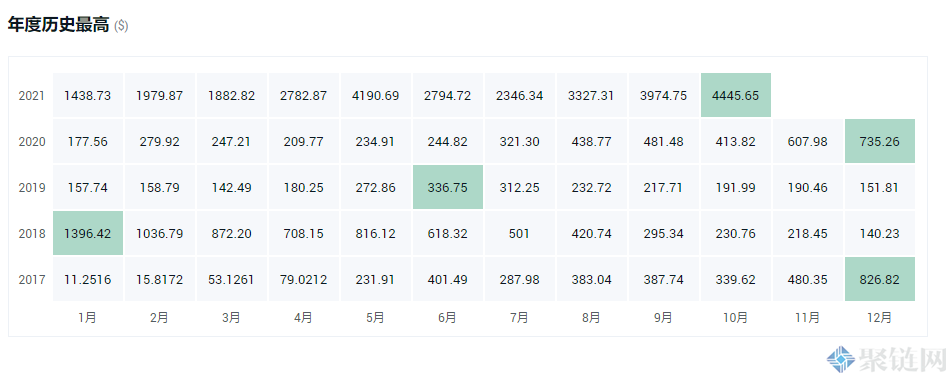The height and width of the screenshot is (373, 946).
Task: Select the 11.2516 cell in January 2017
Action: click(88, 279)
